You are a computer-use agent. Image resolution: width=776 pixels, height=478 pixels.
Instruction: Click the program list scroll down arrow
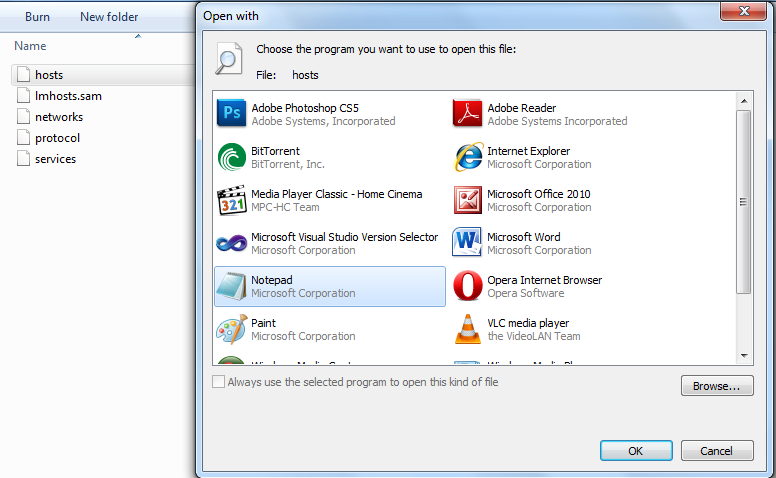coord(743,356)
